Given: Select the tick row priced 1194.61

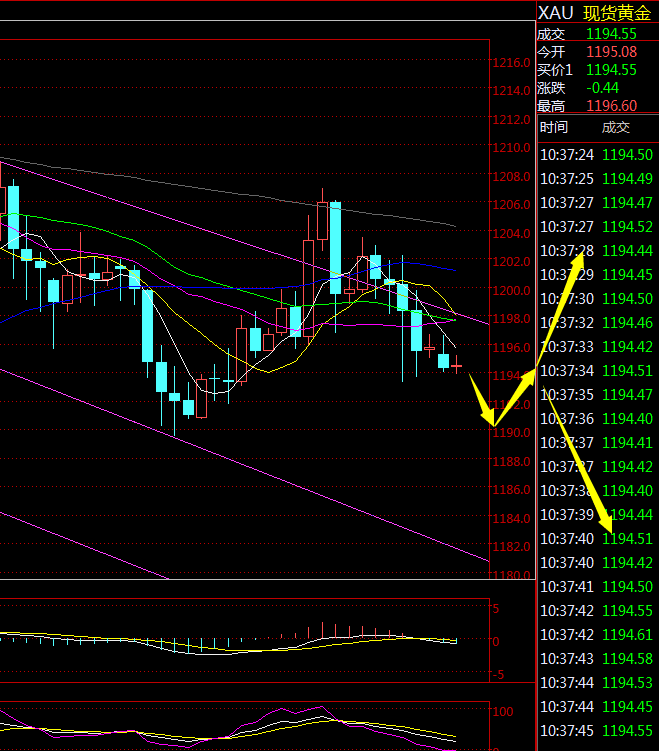Looking at the screenshot, I should pos(628,634).
